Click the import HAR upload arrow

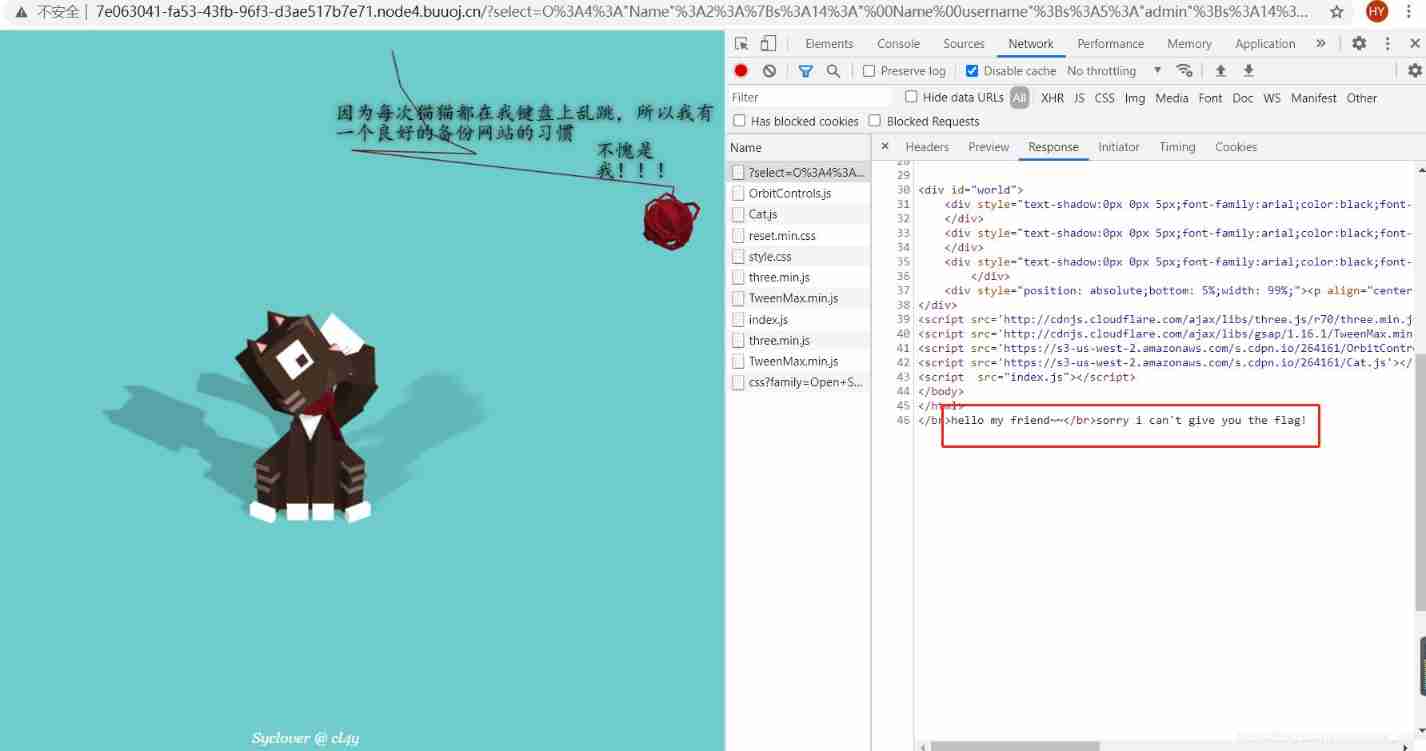tap(1220, 71)
